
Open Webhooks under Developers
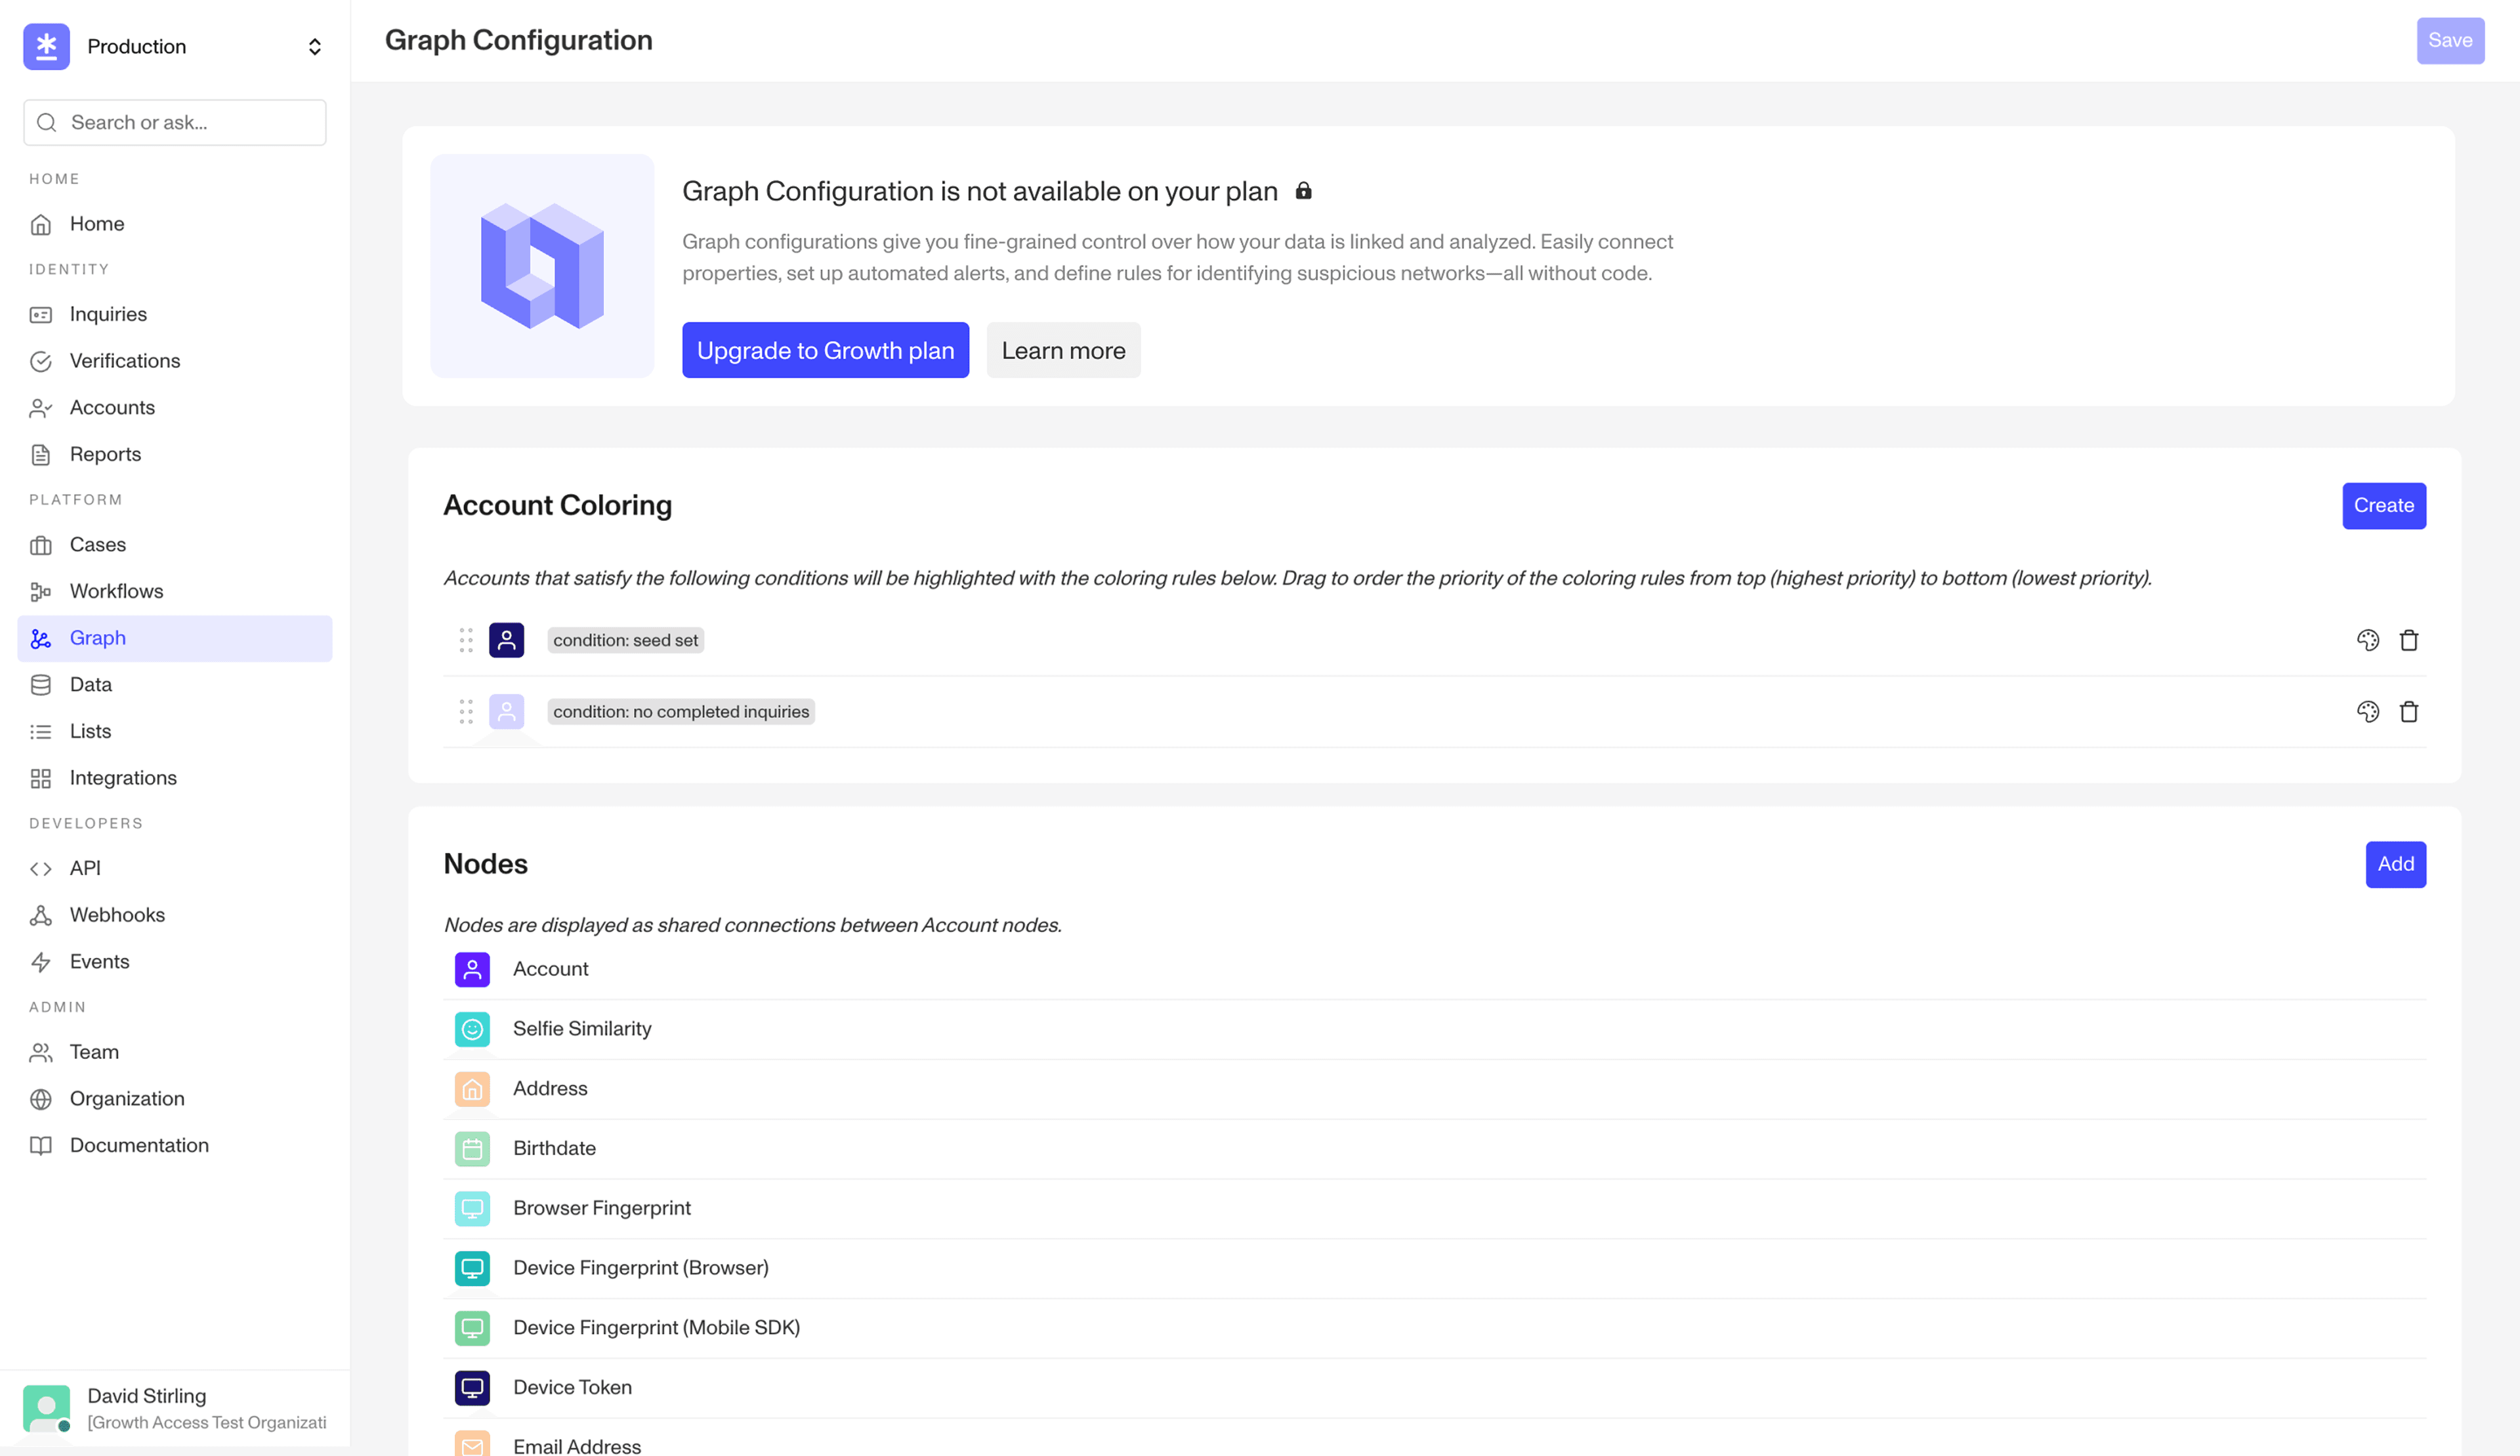pyautogui.click(x=175, y=915)
